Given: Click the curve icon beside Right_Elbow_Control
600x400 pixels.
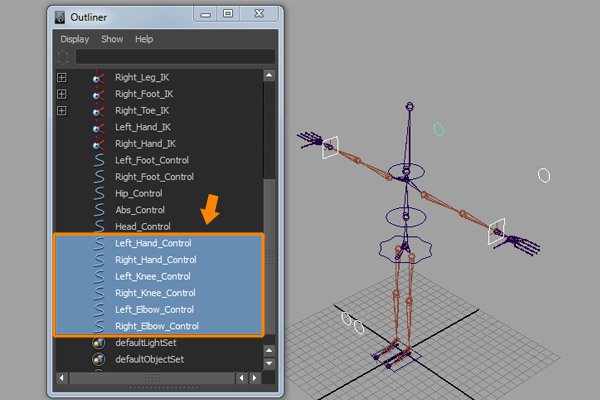Looking at the screenshot, I should 99,326.
